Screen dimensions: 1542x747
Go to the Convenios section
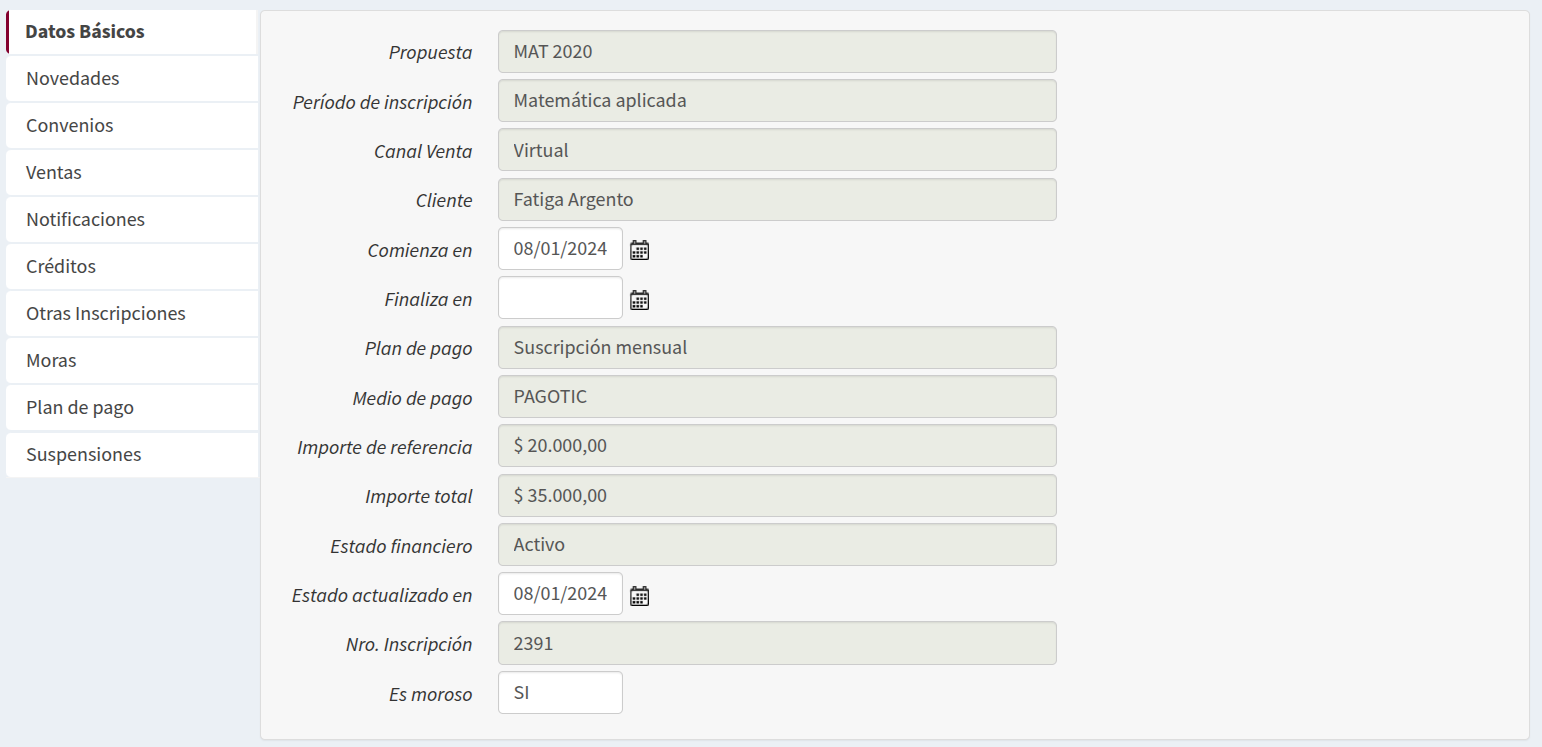(x=132, y=126)
